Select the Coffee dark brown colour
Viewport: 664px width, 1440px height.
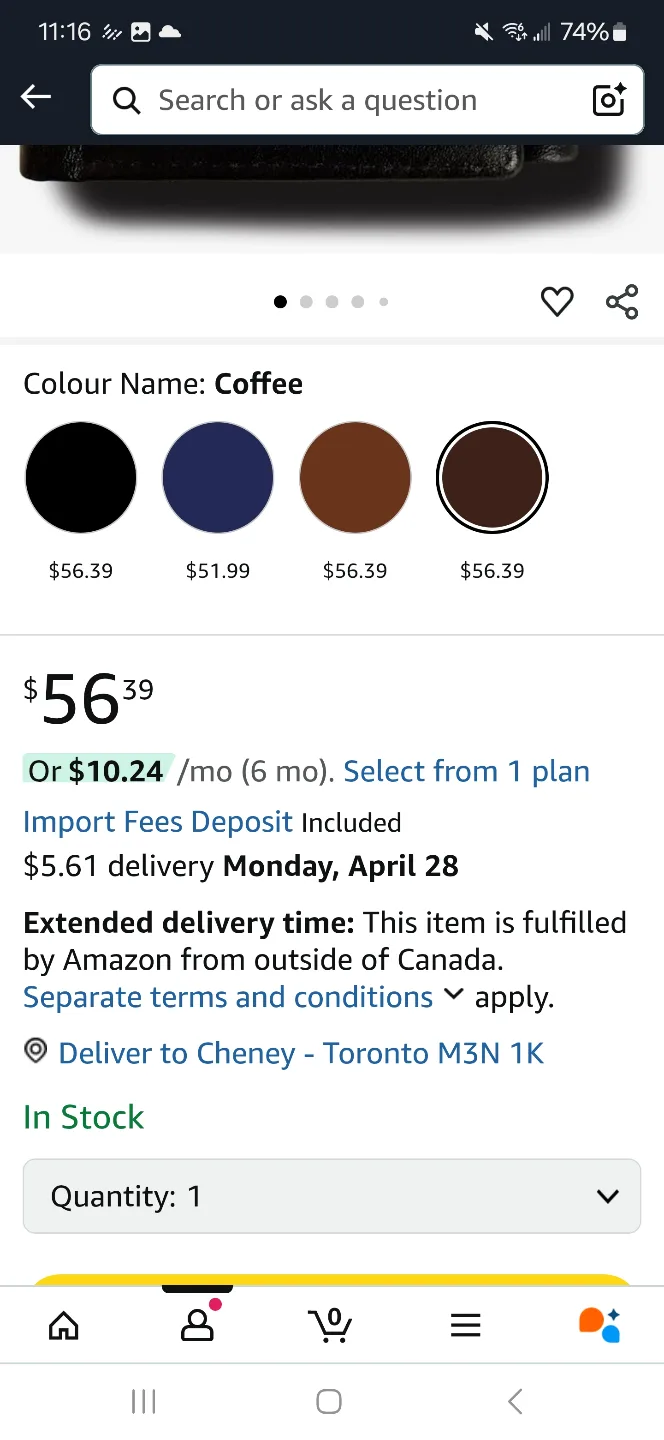pyautogui.click(x=492, y=477)
